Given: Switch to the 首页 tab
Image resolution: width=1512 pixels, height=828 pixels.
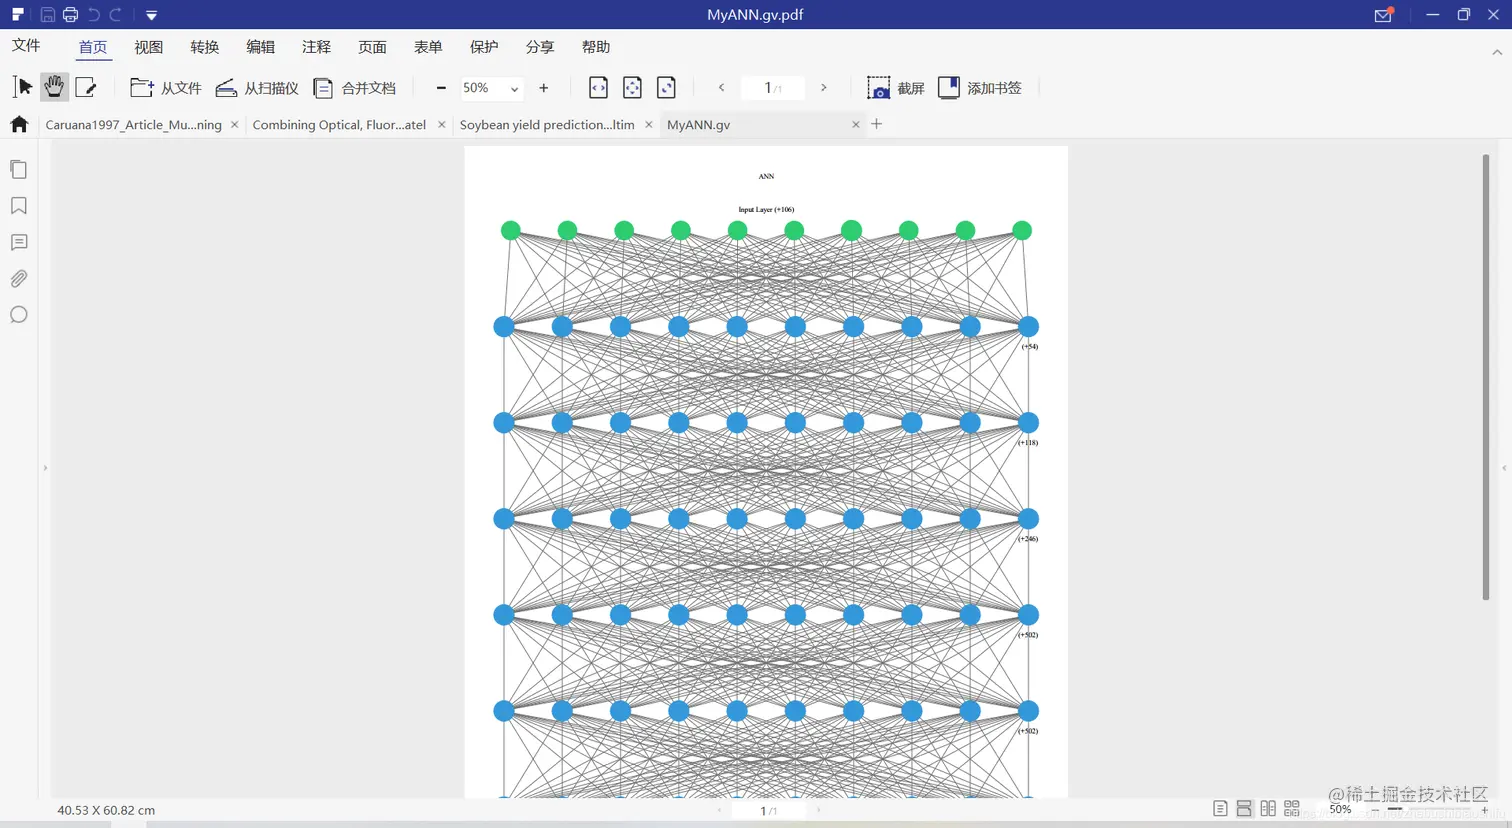Looking at the screenshot, I should click(93, 47).
